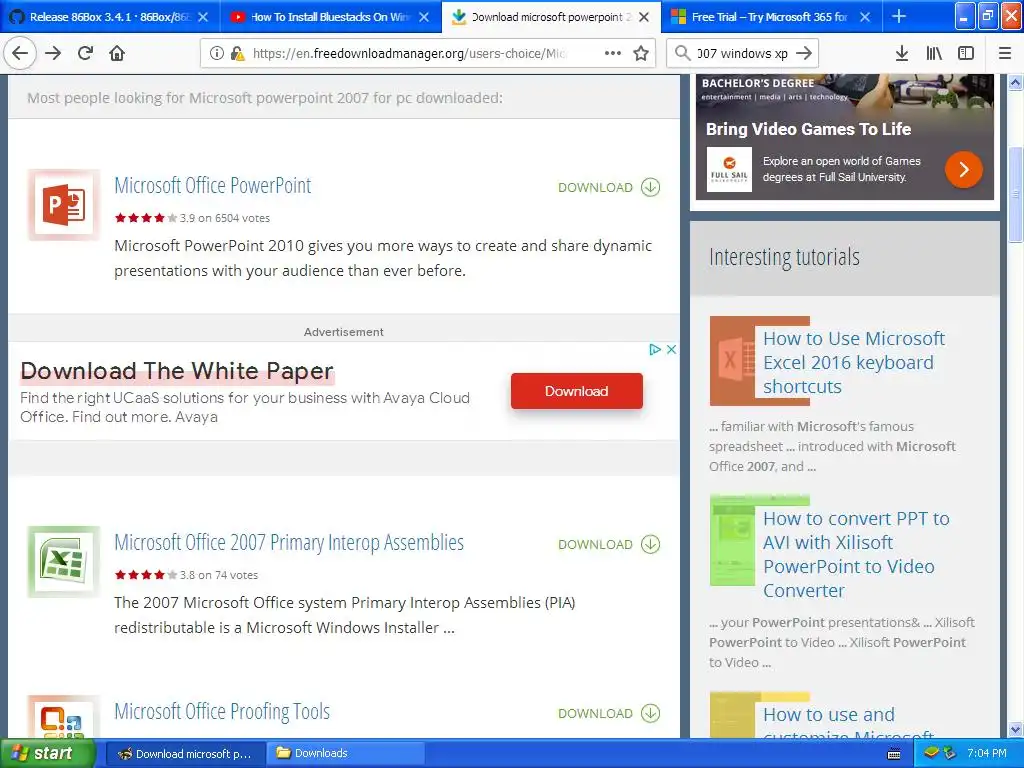Close the Download microsoft powerpoint tab
This screenshot has height=768, width=1024.
(644, 17)
